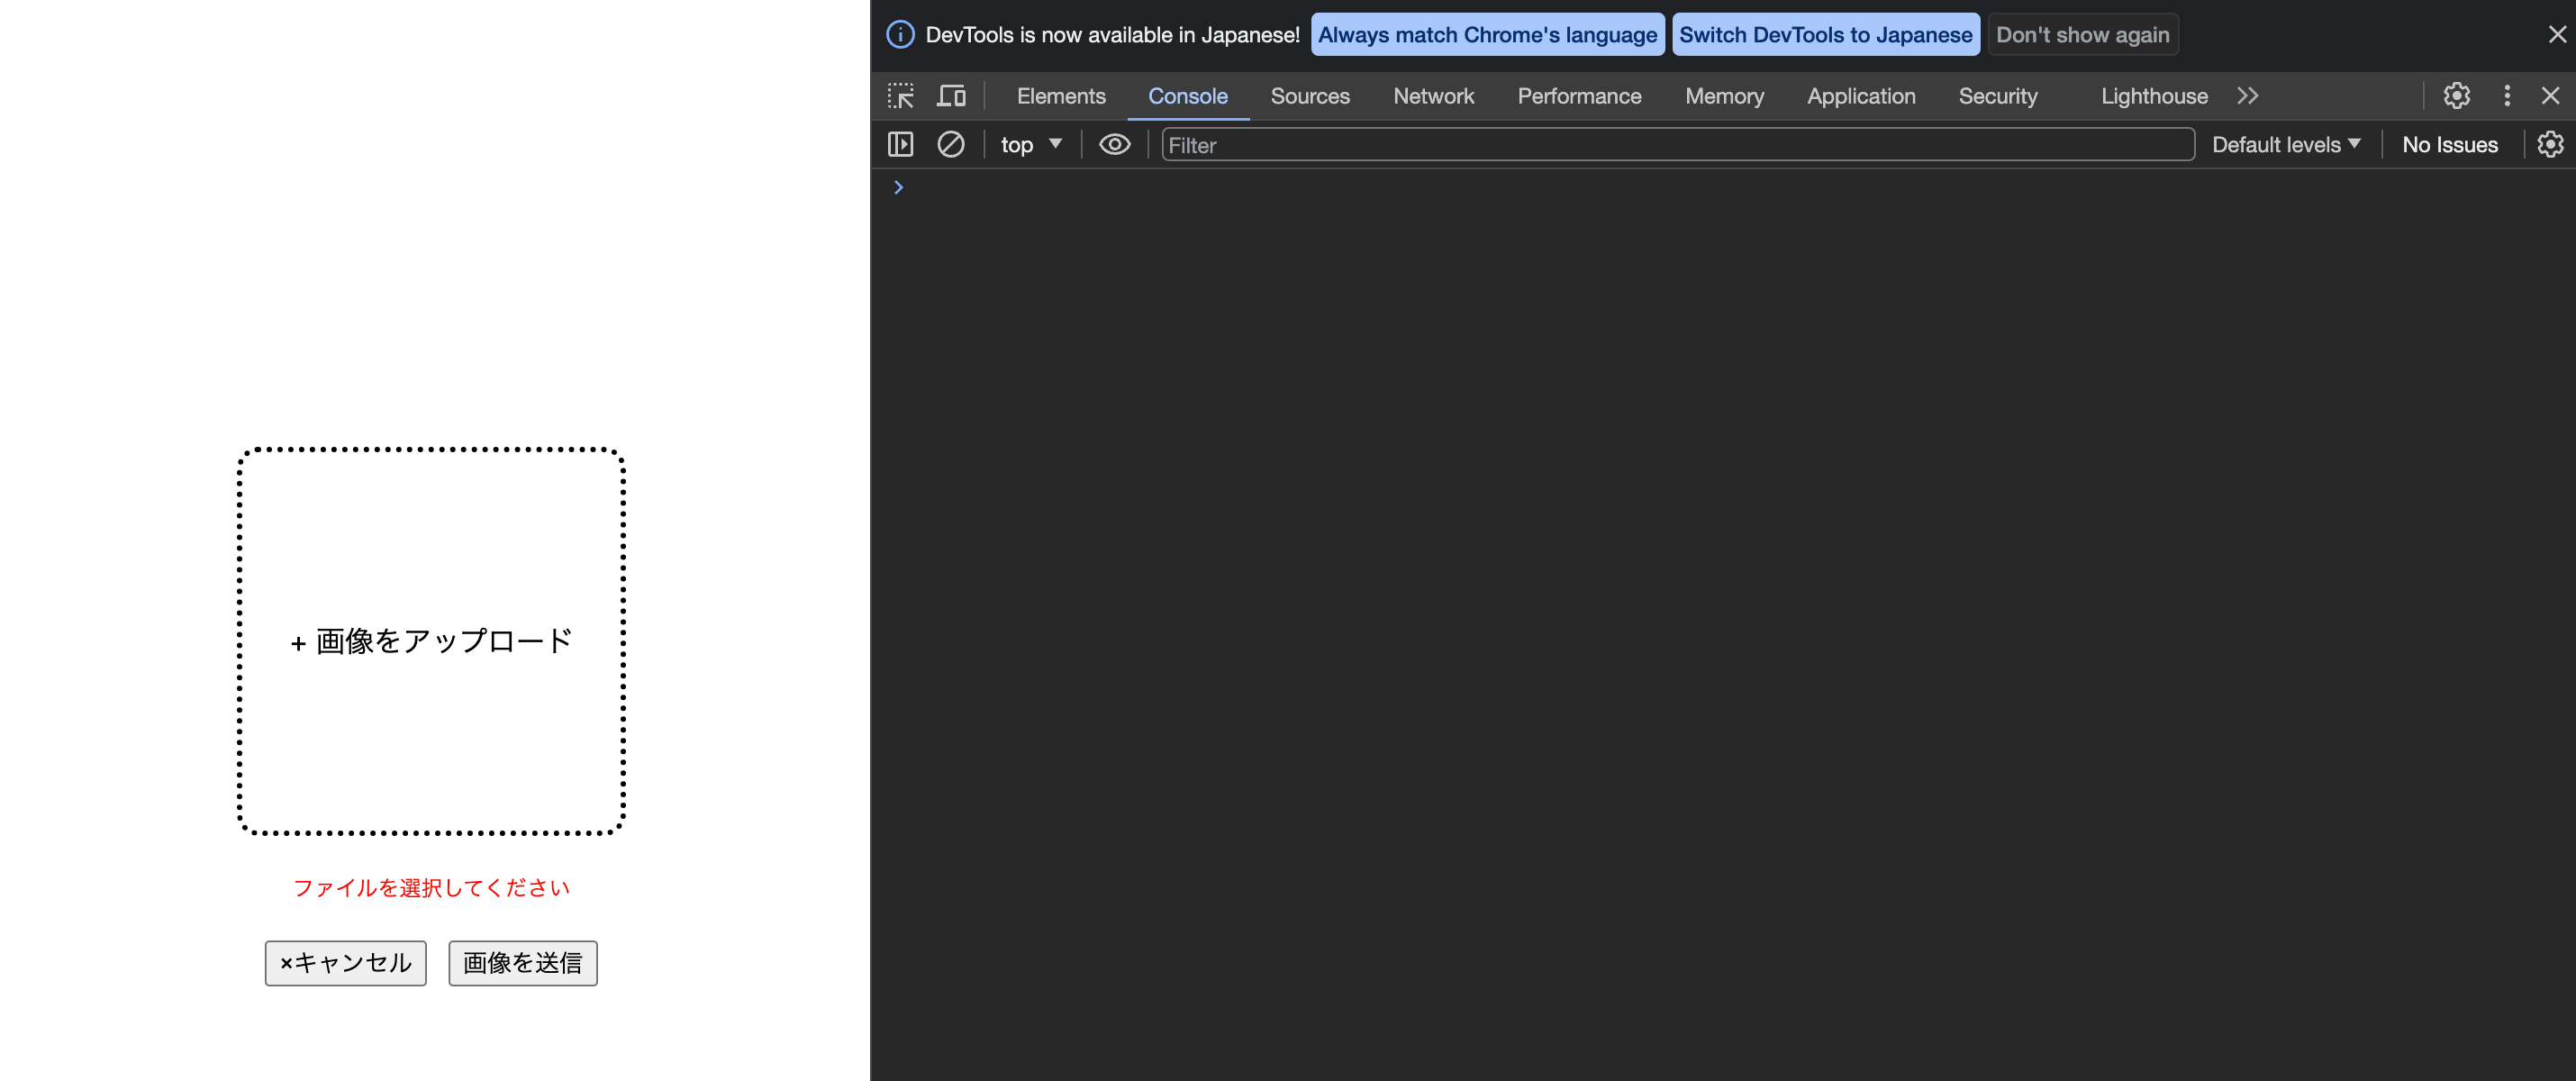Image resolution: width=2576 pixels, height=1081 pixels.
Task: Open DevTools settings gear icon
Action: pos(2456,96)
